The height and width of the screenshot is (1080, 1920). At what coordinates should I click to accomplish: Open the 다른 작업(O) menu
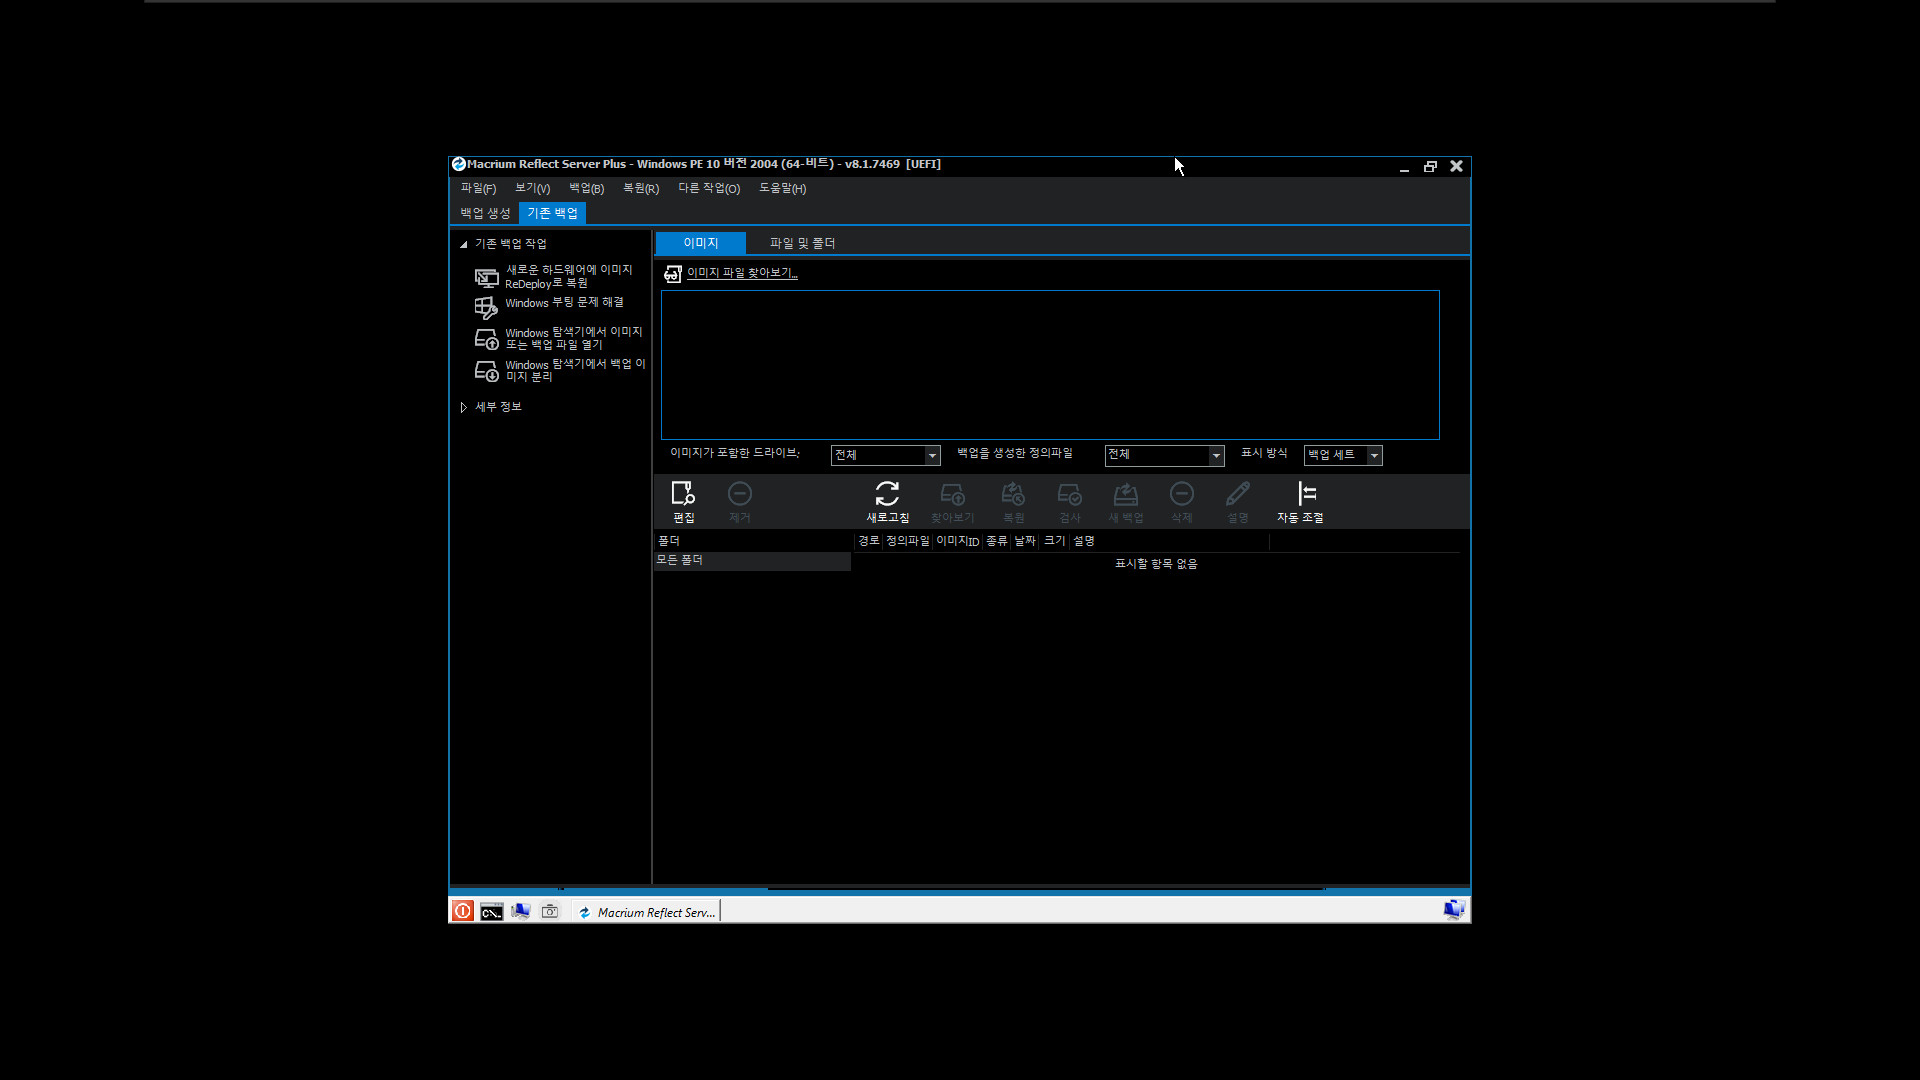coord(709,188)
